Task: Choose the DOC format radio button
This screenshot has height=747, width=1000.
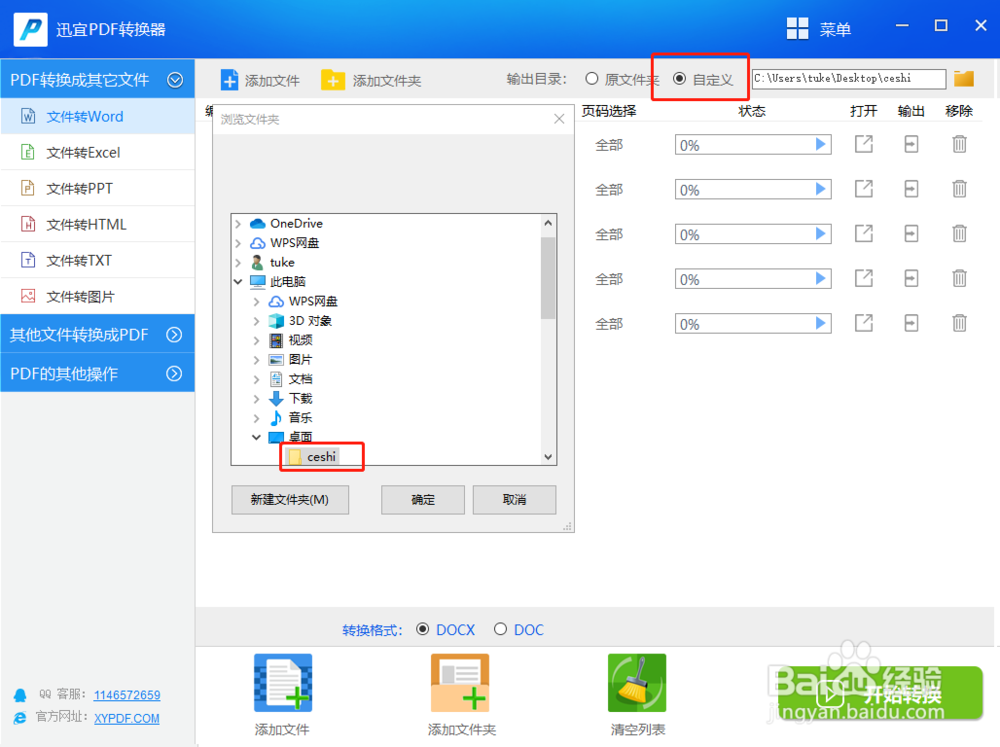Action: coord(500,629)
